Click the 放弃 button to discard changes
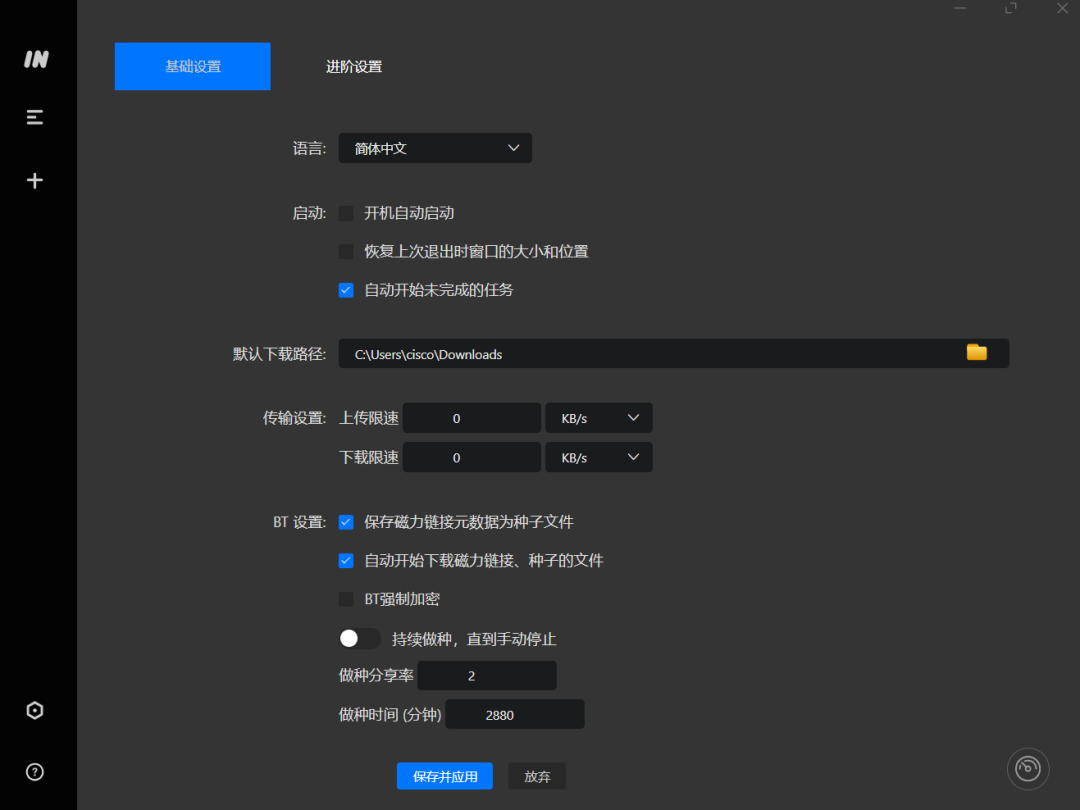This screenshot has height=810, width=1080. [536, 775]
